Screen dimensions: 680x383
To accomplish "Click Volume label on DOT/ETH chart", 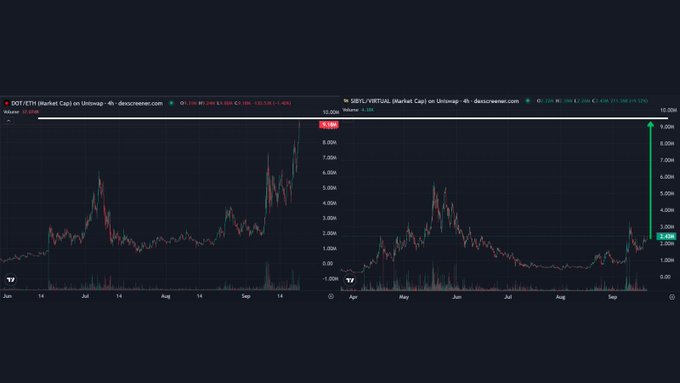I will click(x=11, y=112).
